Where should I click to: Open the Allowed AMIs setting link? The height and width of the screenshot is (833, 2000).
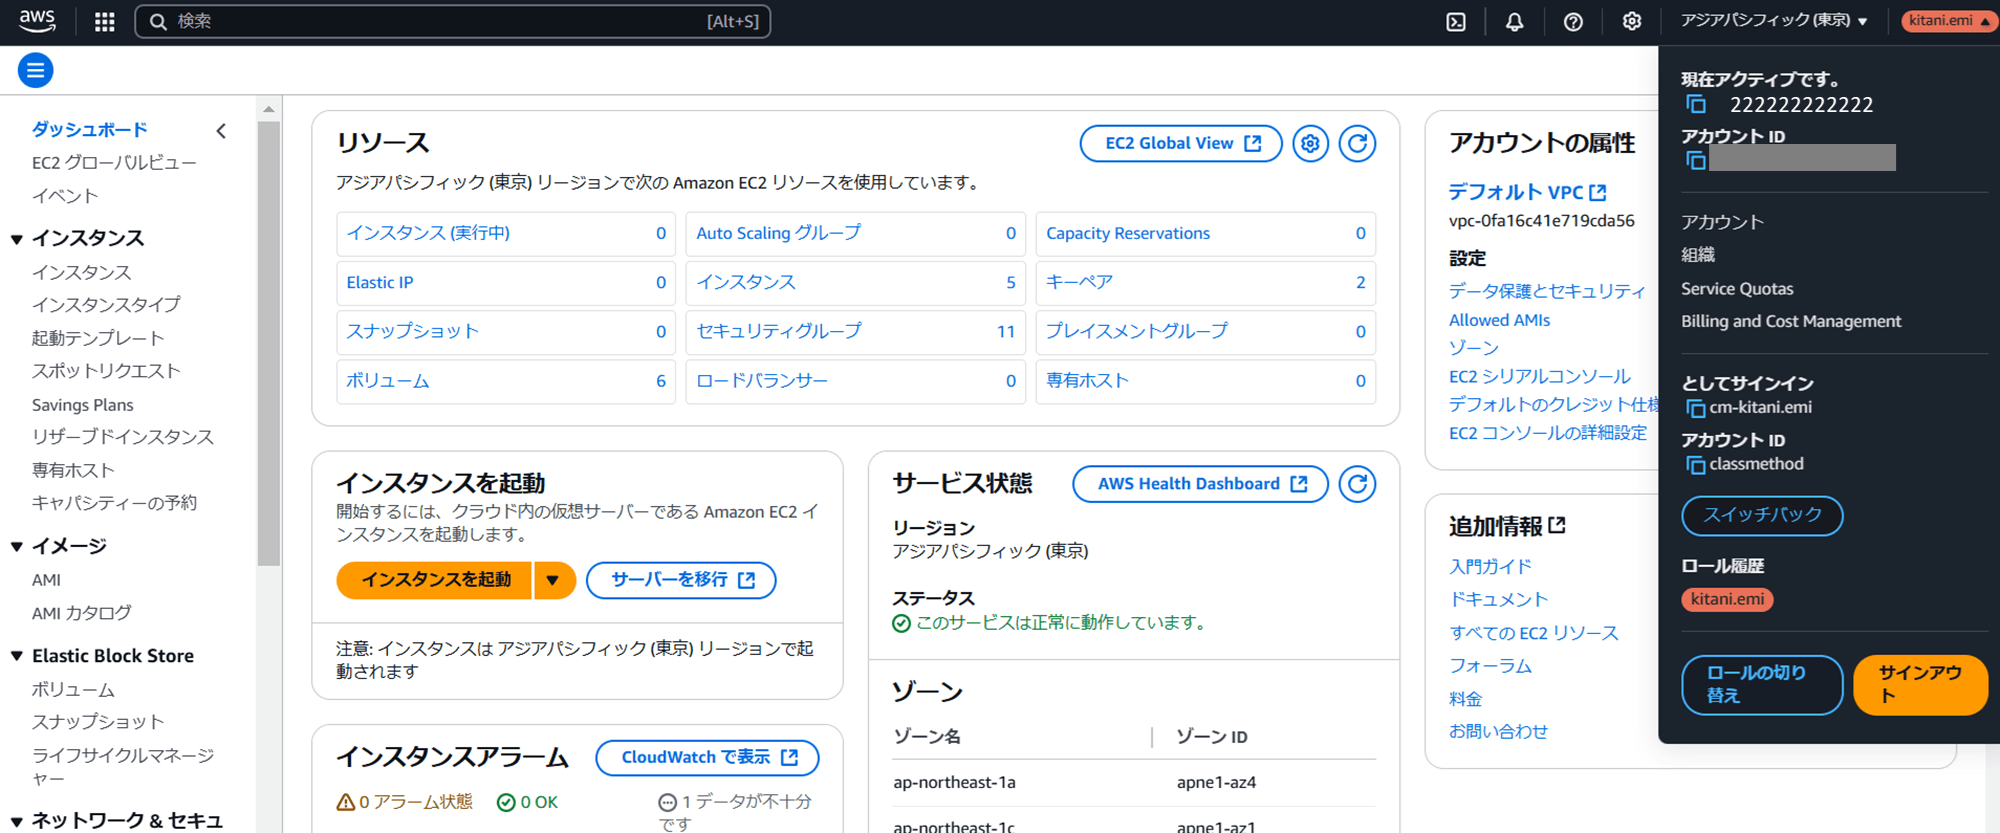pos(1499,320)
